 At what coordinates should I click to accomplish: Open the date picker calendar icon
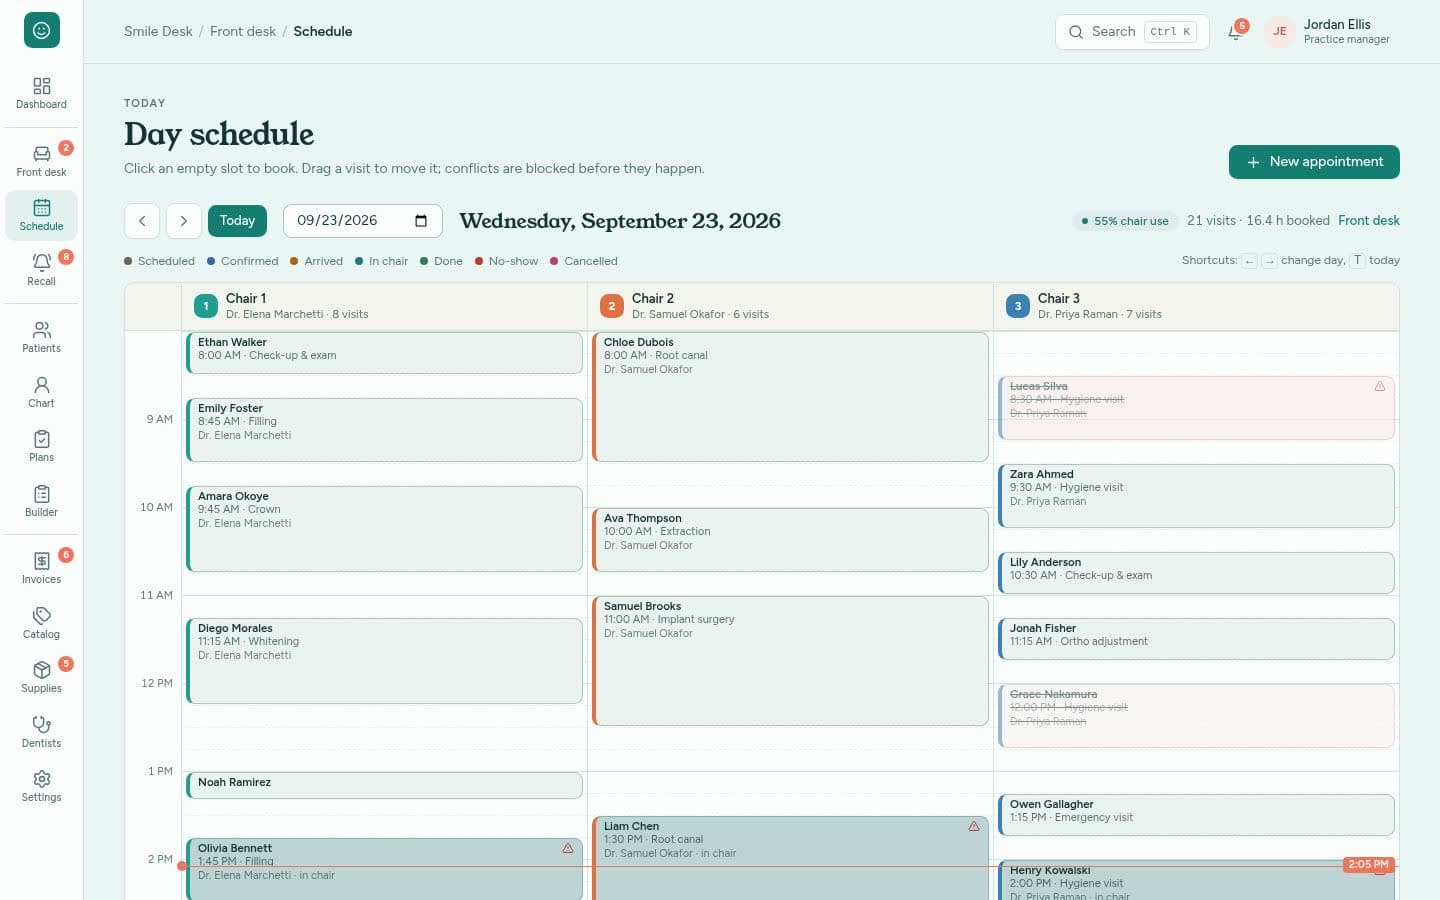(x=421, y=221)
